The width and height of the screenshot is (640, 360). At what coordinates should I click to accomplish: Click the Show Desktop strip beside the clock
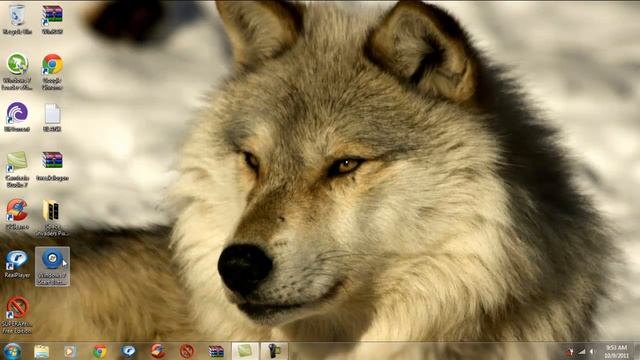point(636,351)
